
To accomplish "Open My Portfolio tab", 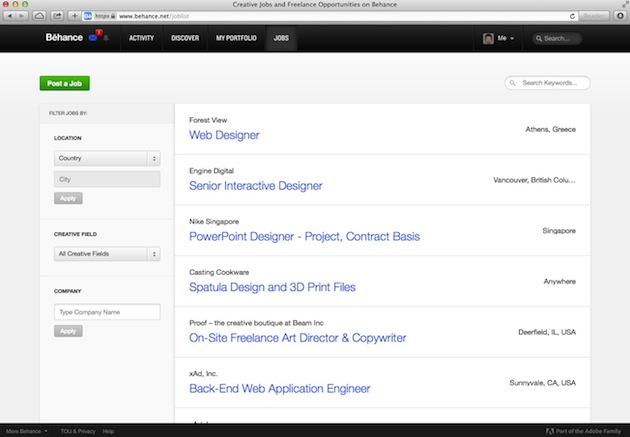I will 236,38.
